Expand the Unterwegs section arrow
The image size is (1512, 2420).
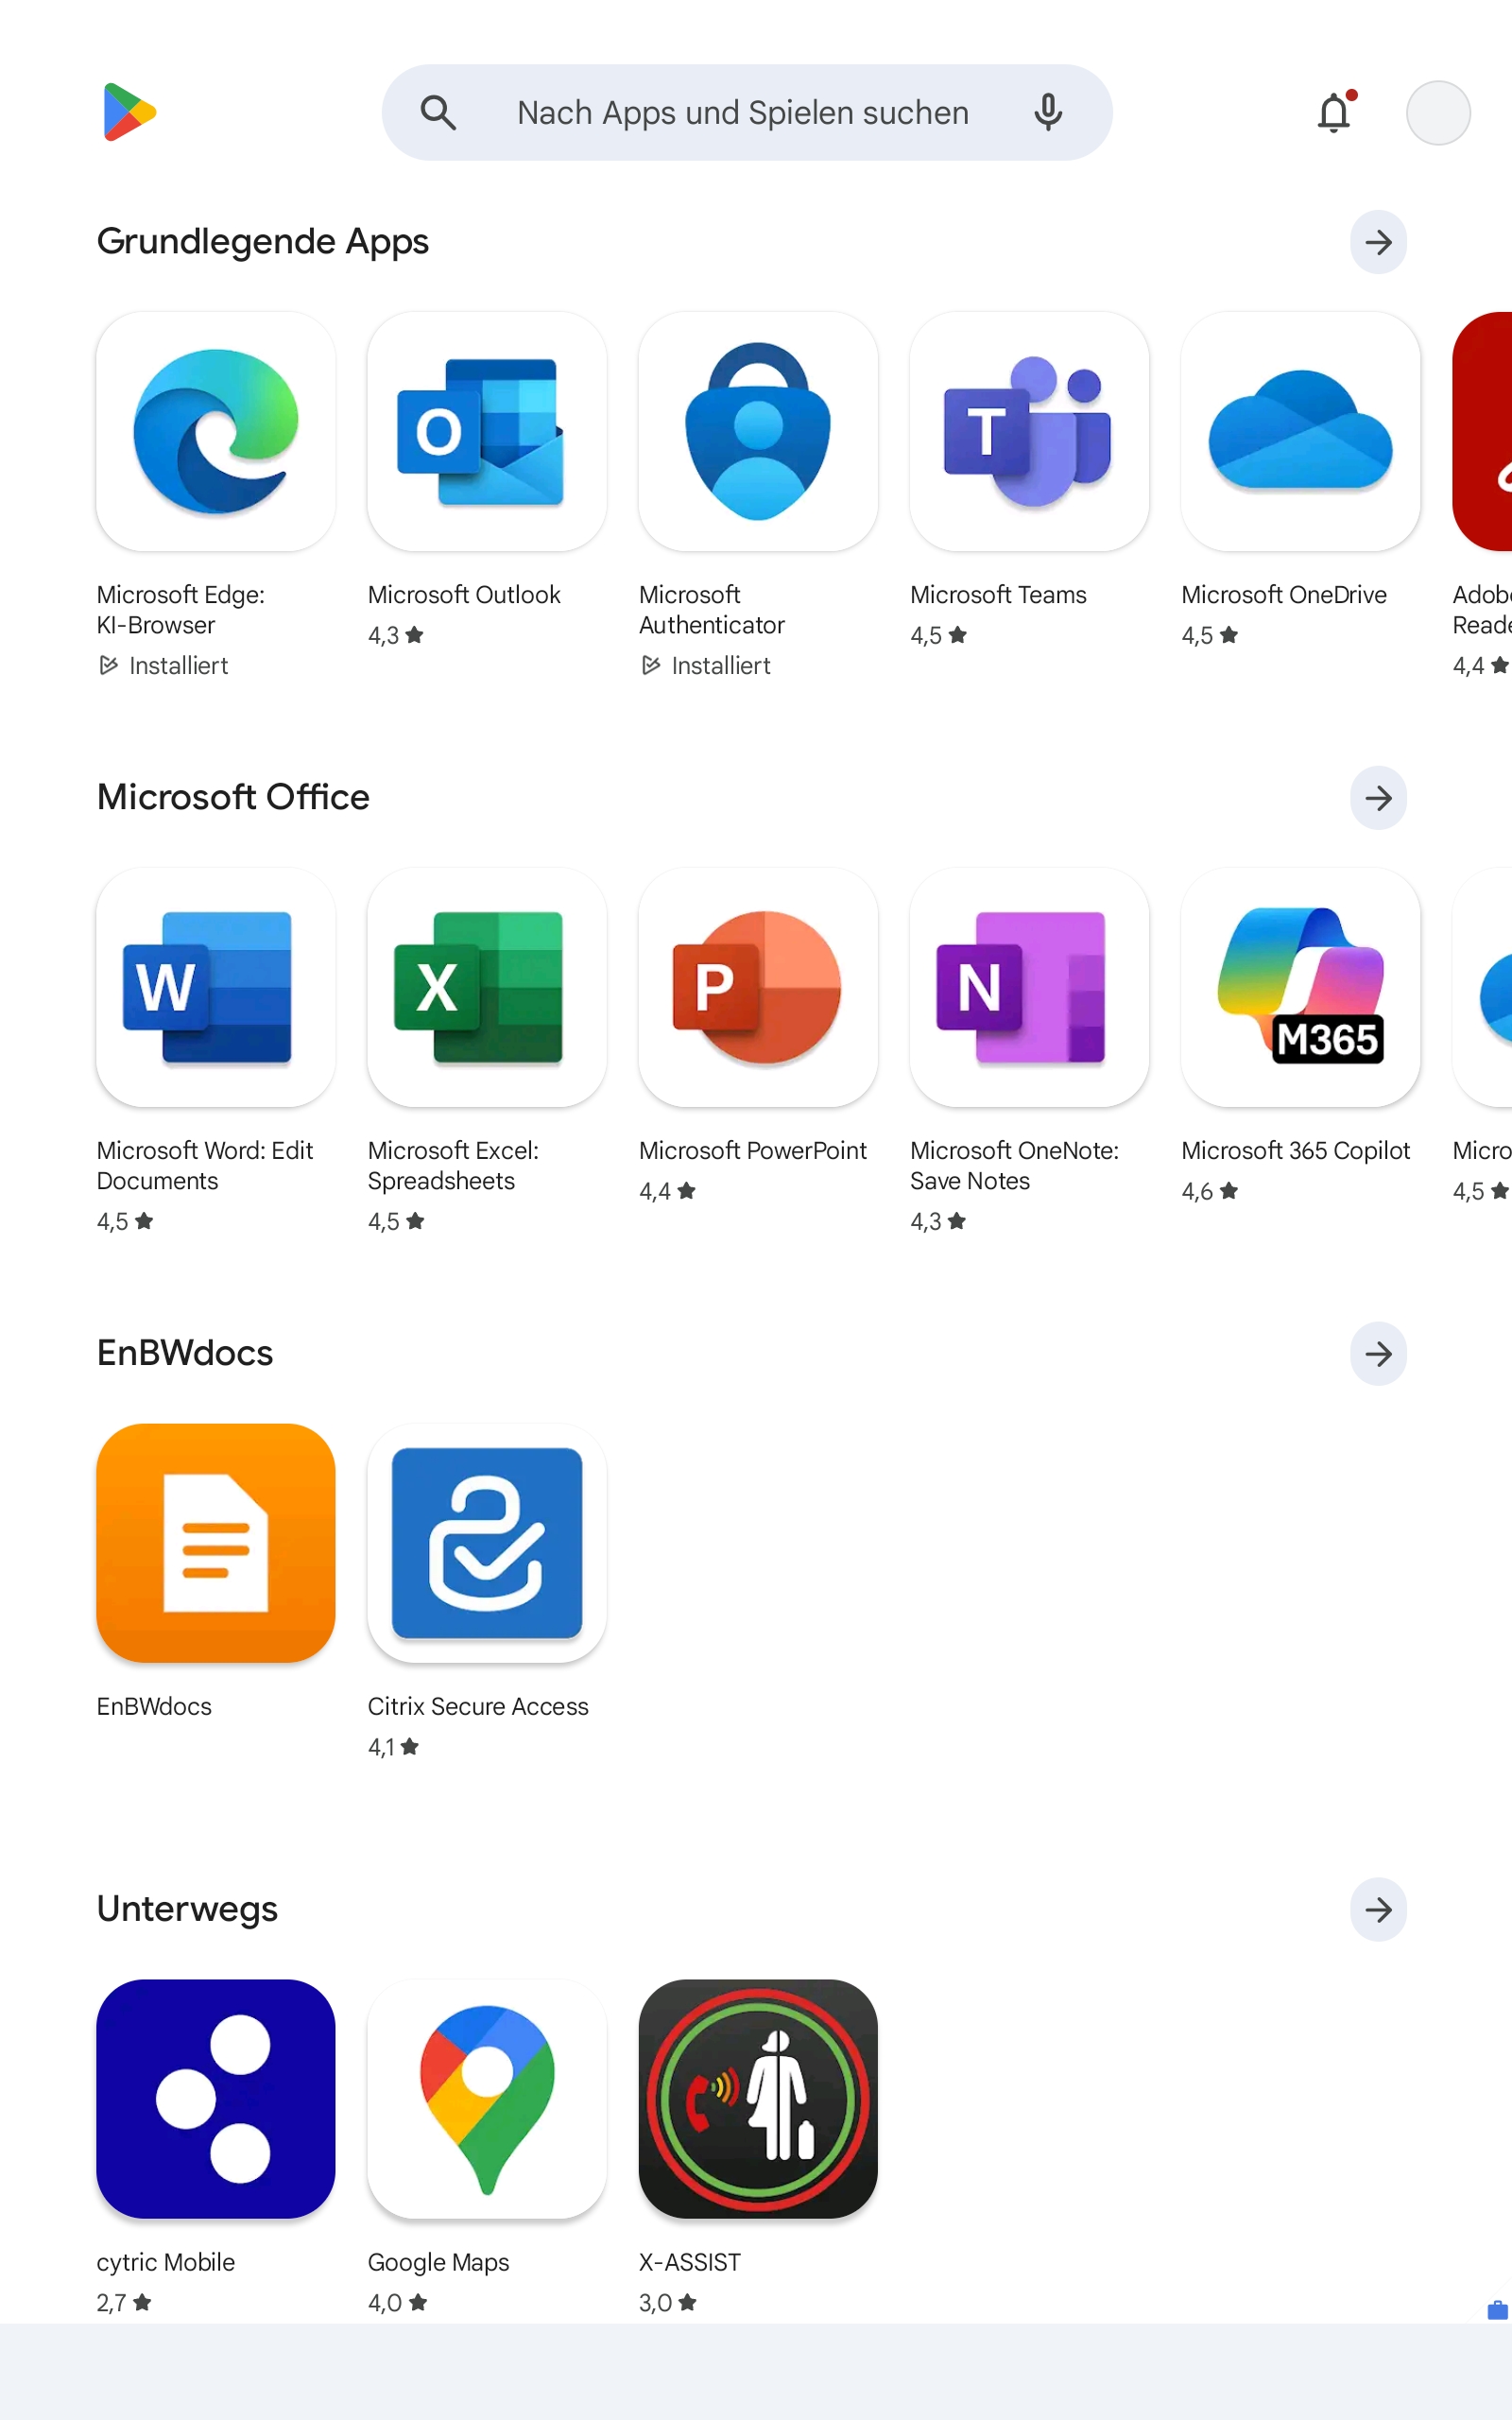[1378, 1910]
